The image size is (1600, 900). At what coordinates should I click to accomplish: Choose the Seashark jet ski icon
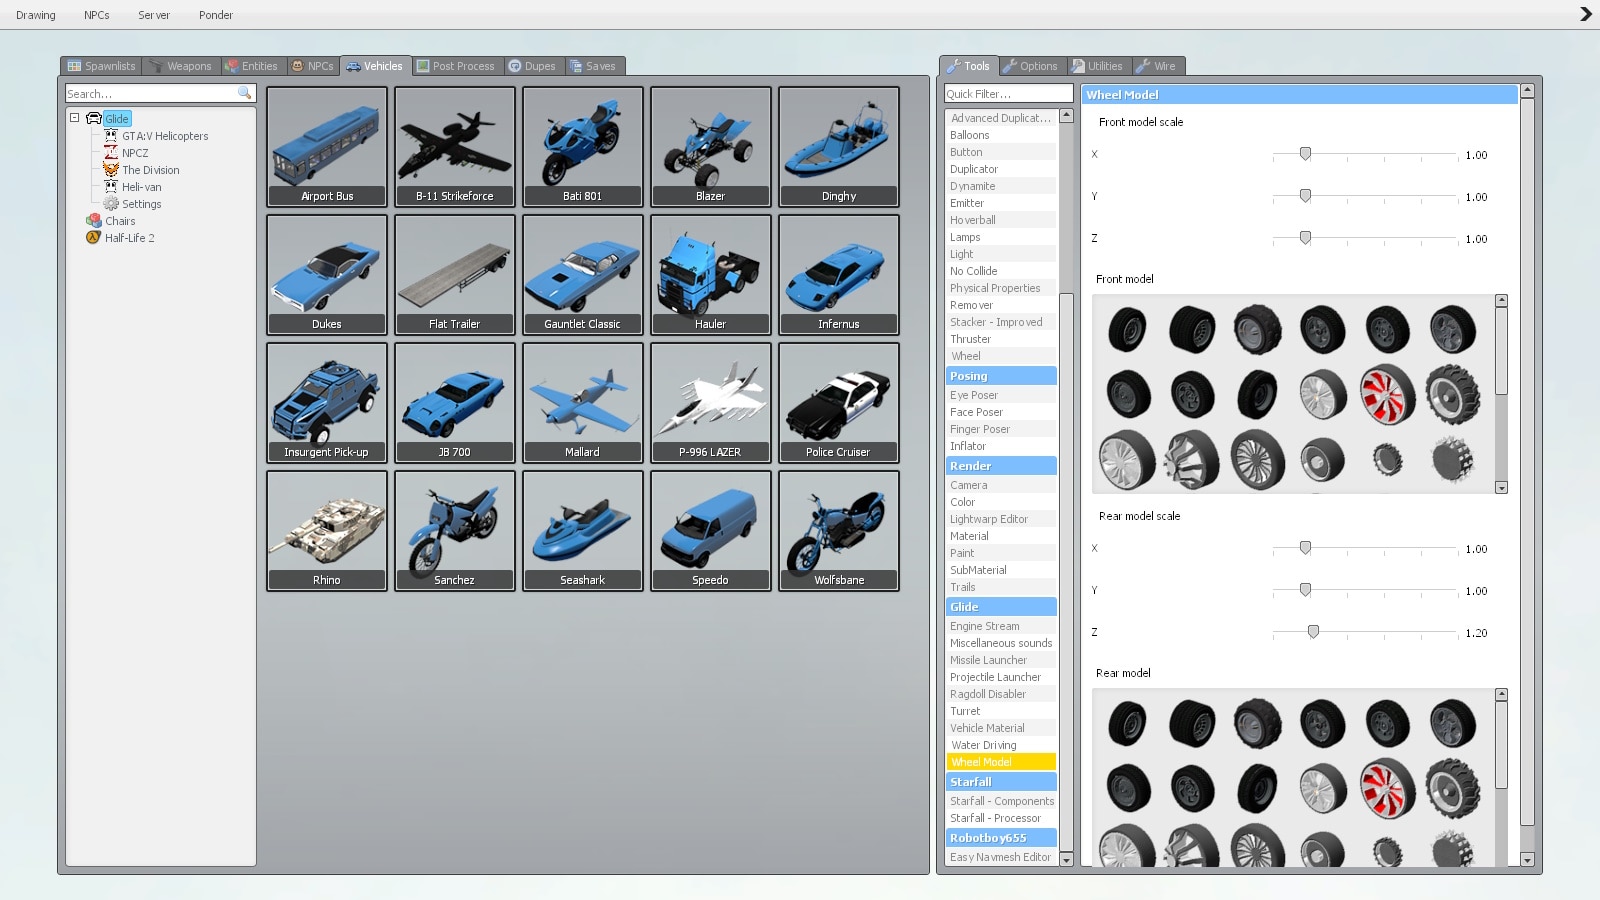(582, 530)
